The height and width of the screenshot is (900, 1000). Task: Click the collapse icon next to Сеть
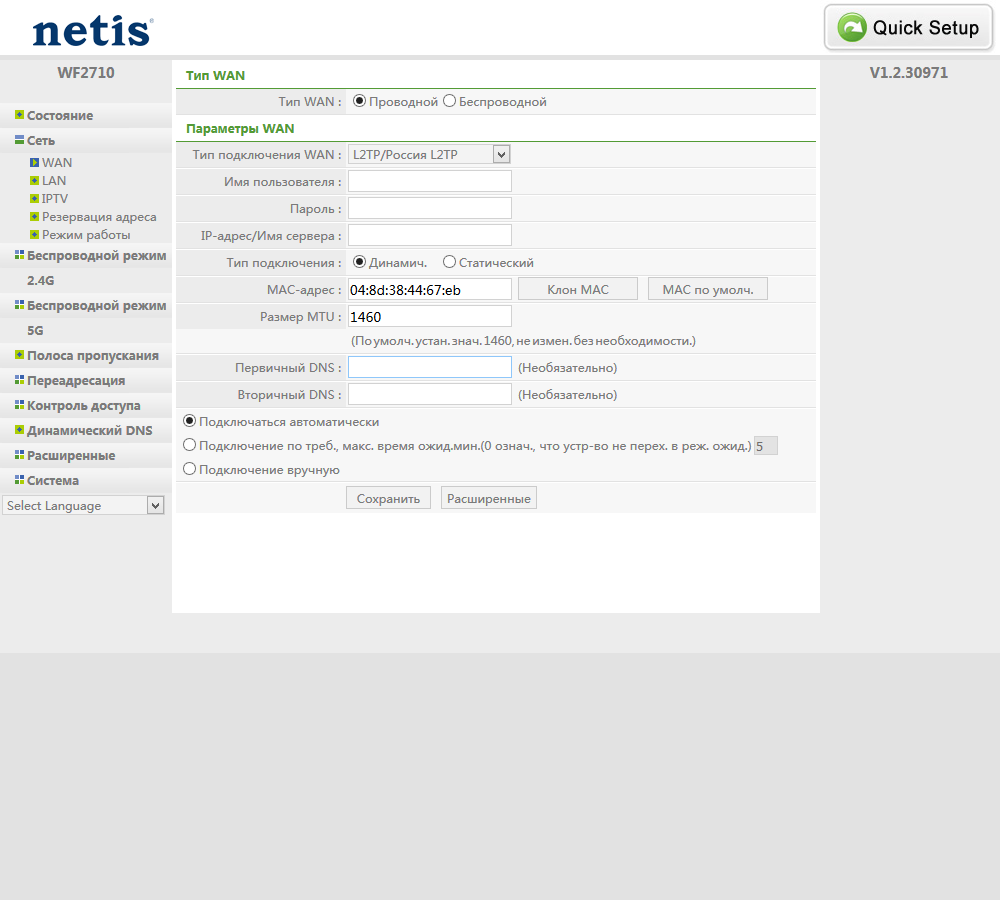[x=19, y=140]
